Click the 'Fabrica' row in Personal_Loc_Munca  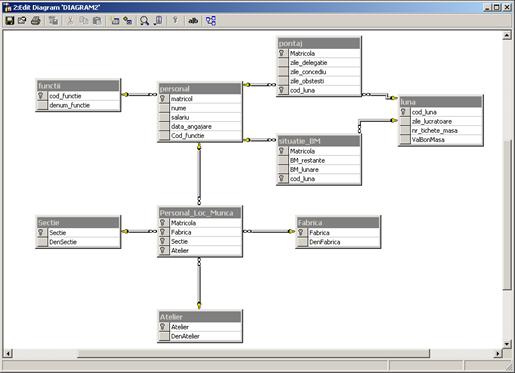coord(200,232)
